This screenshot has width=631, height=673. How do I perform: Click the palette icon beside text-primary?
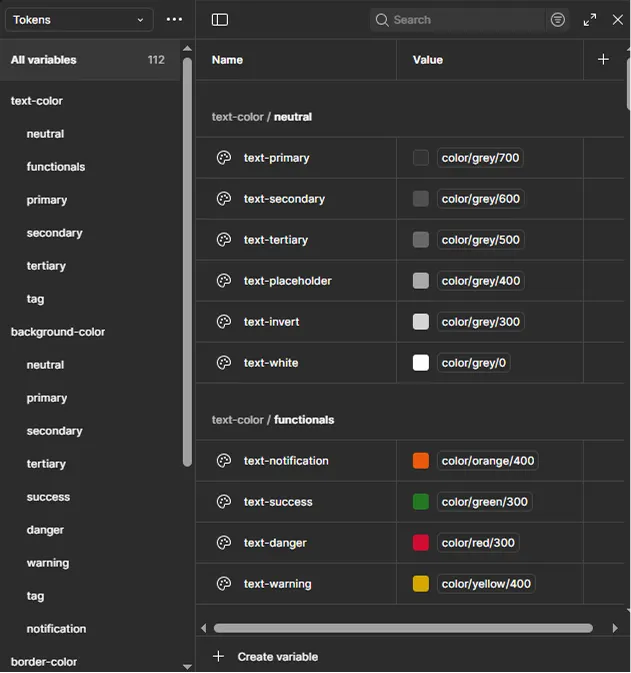click(224, 158)
